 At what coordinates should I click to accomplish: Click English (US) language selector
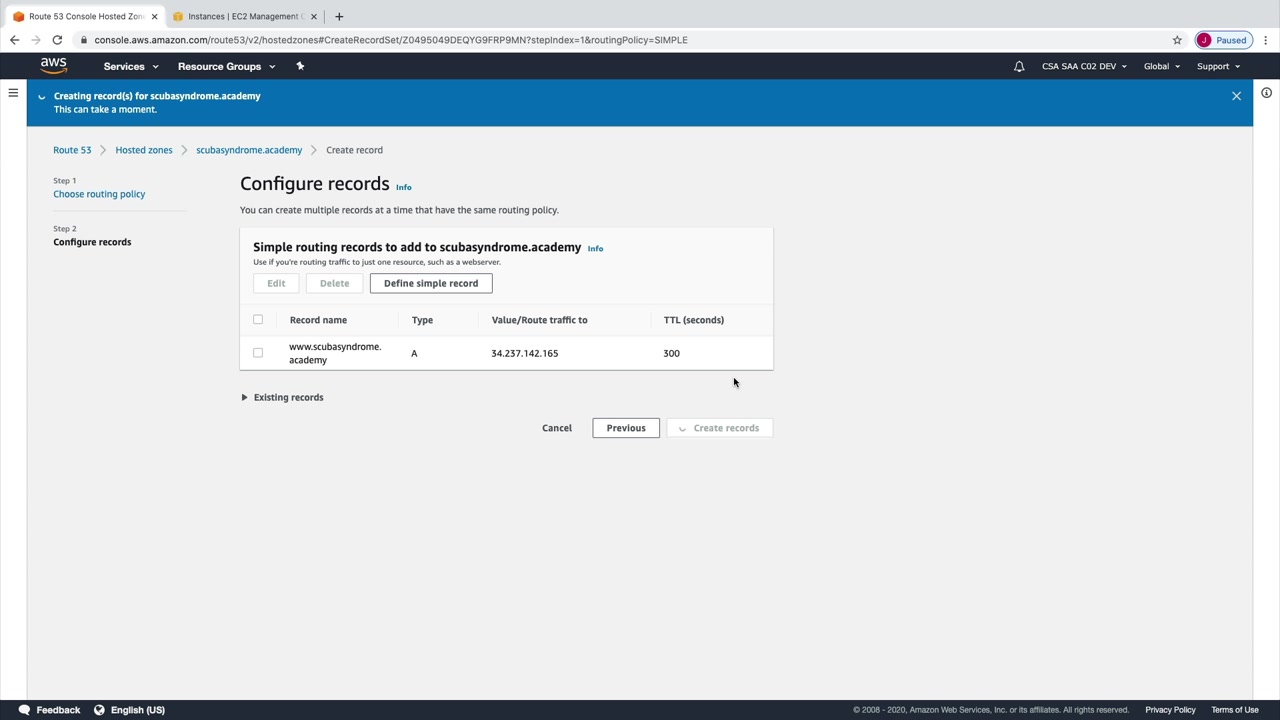pyautogui.click(x=138, y=710)
